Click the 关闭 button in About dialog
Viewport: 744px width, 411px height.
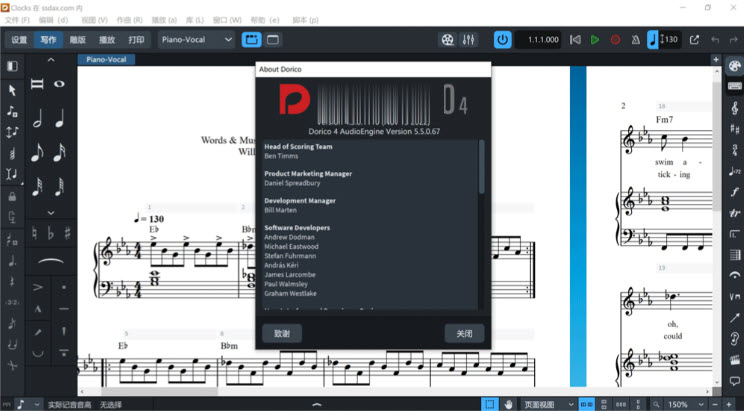coord(464,333)
